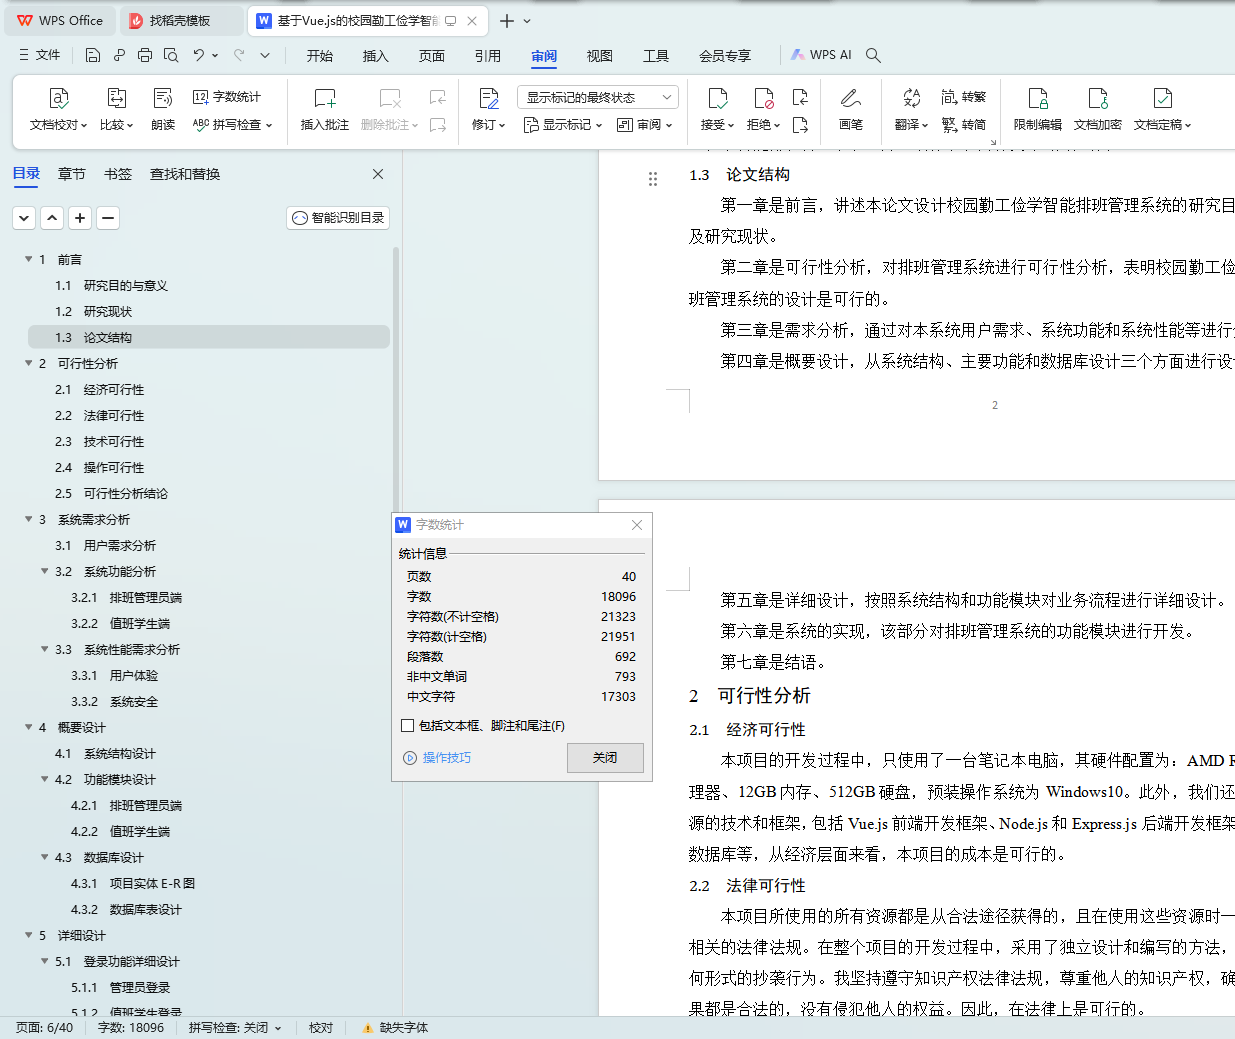The width and height of the screenshot is (1235, 1039).
Task: Convert text with 转繁 button
Action: 964,97
